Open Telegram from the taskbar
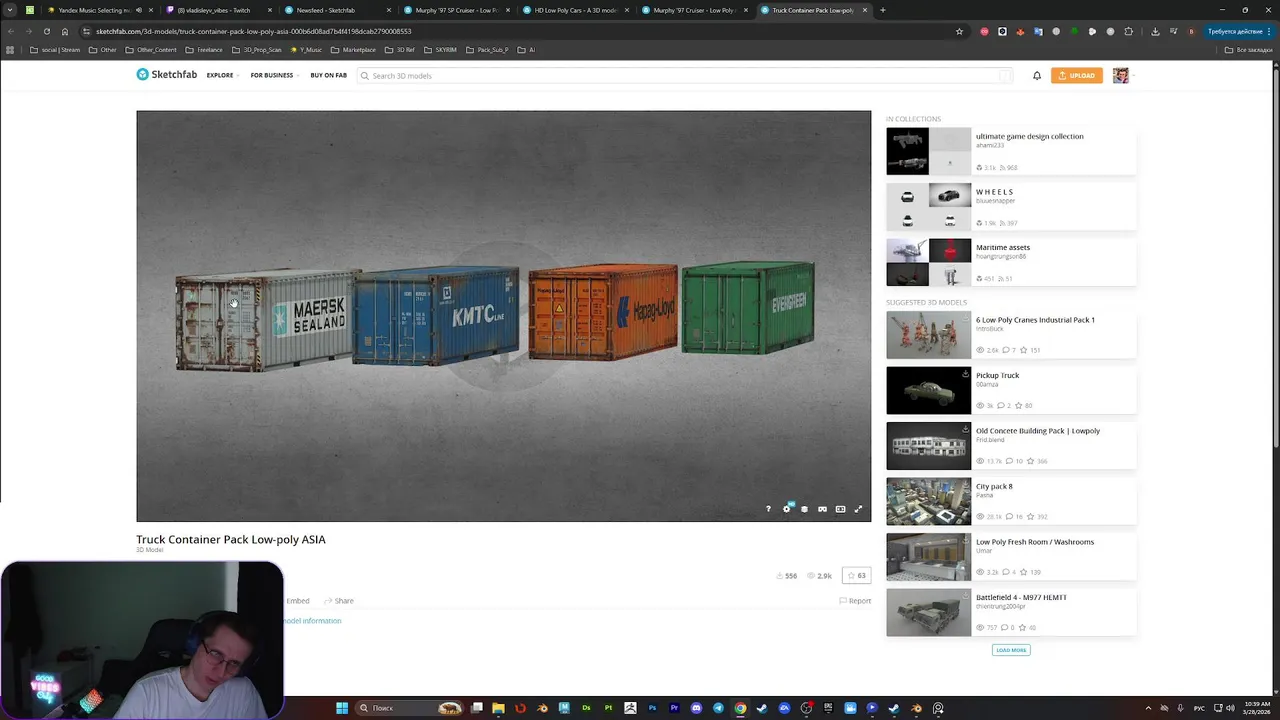Screen dimensions: 1280x720 point(718,708)
